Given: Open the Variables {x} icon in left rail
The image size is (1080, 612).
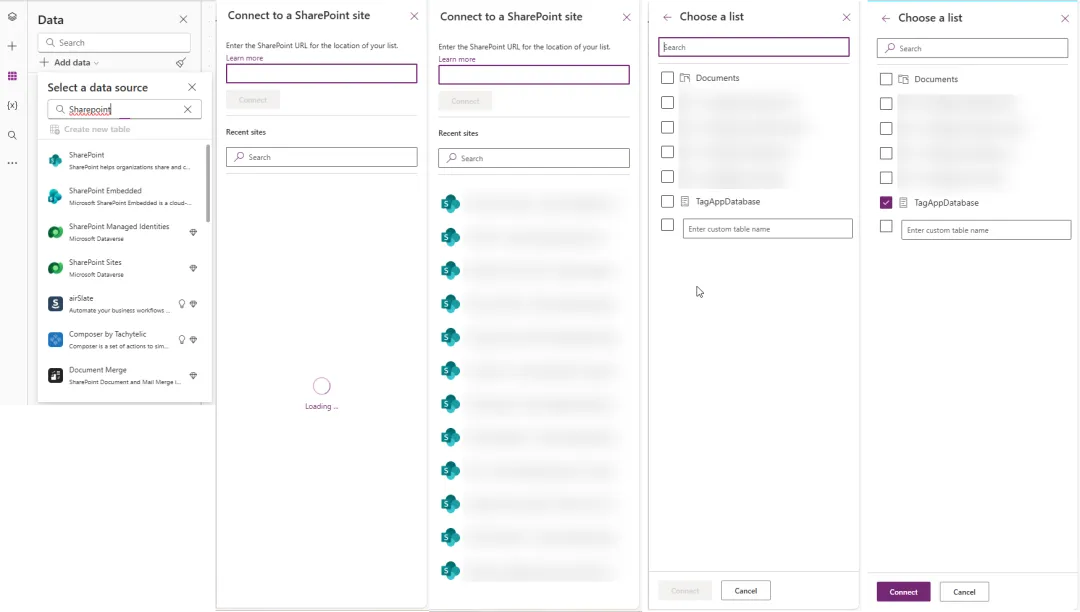Looking at the screenshot, I should click(x=12, y=105).
